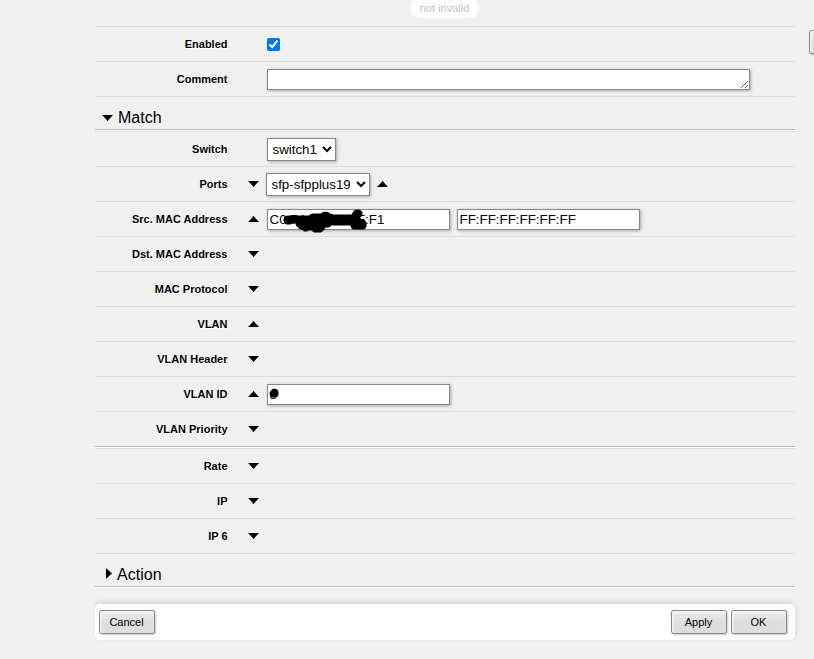Click the Comment text field
Viewport: 814px width, 659px height.
tap(507, 80)
